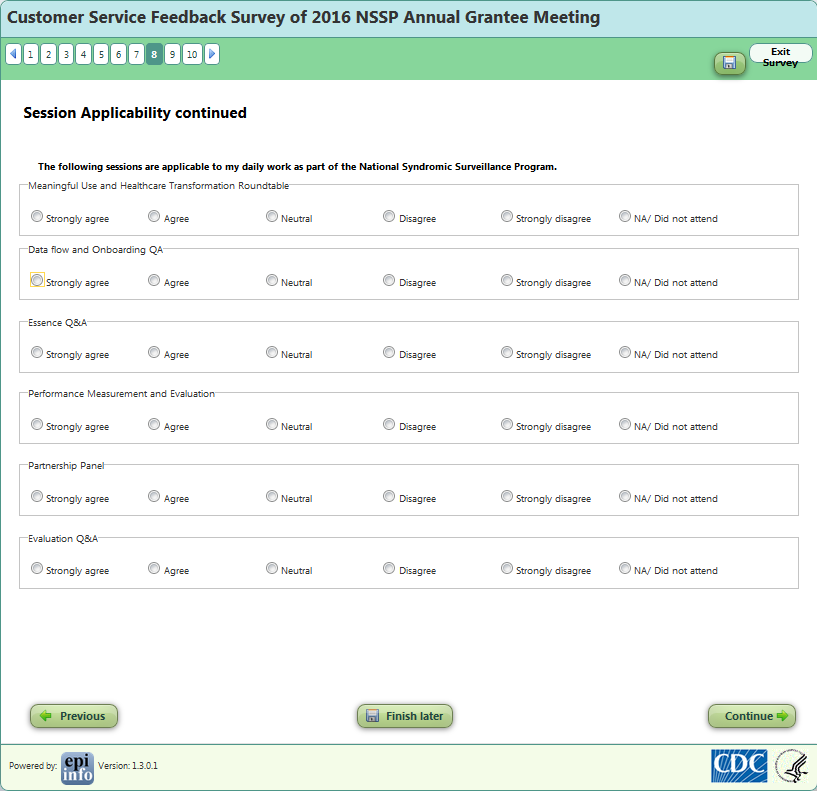This screenshot has width=817, height=791.
Task: Select Agree for Essence Q&A
Action: pos(154,352)
